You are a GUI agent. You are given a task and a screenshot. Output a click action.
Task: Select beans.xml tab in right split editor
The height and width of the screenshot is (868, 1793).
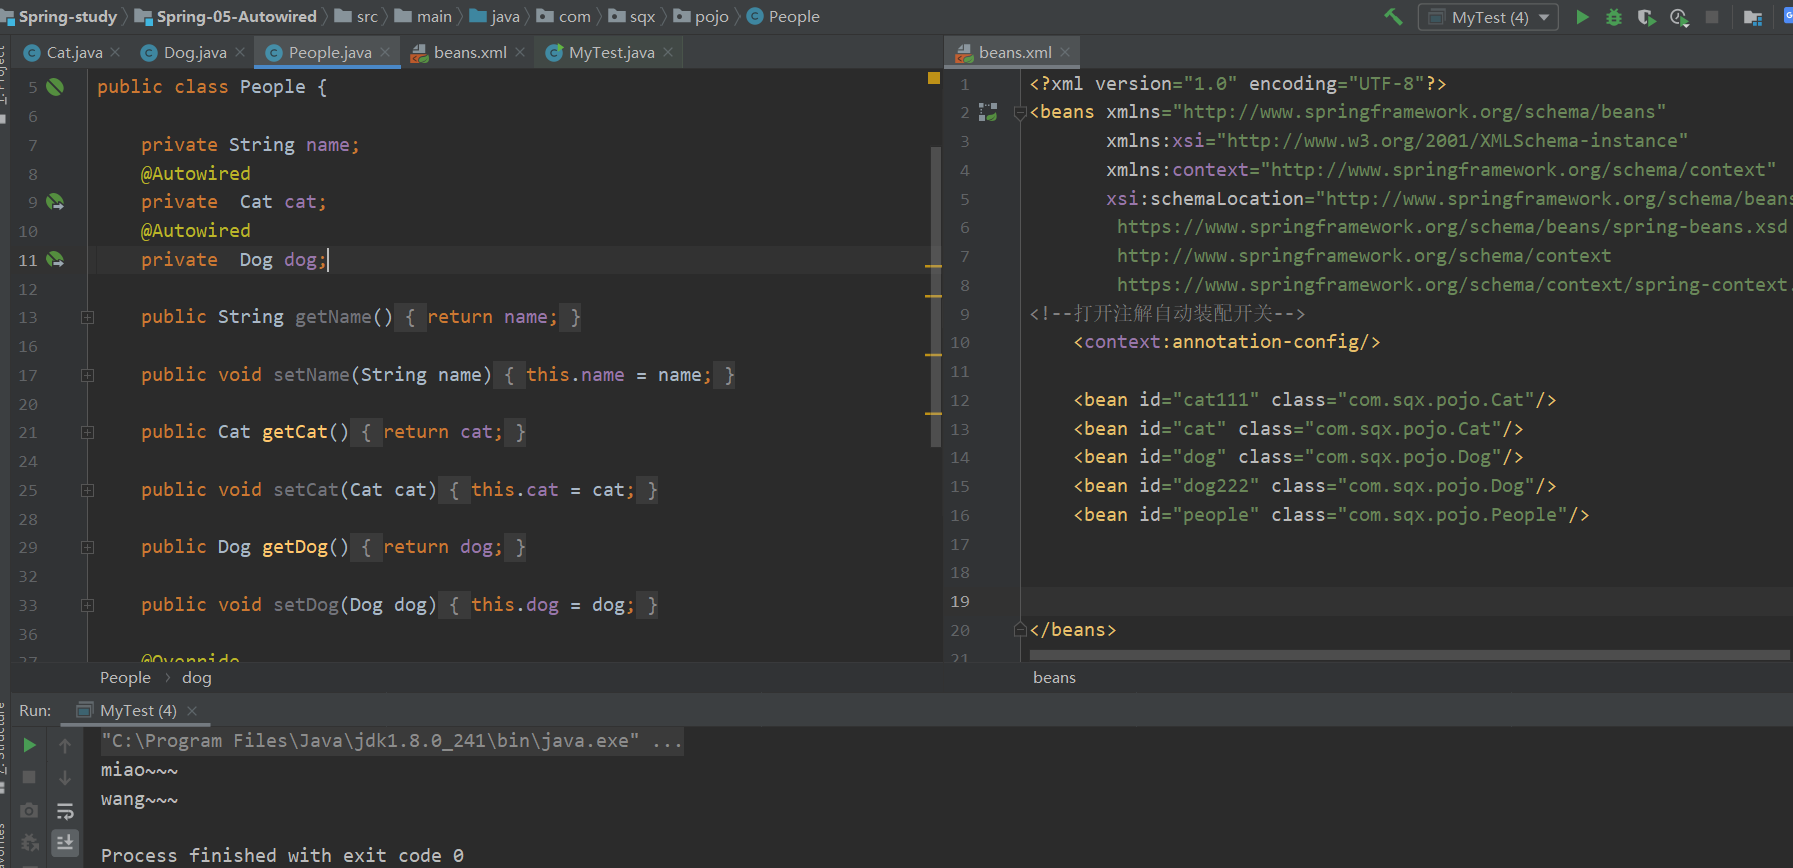pyautogui.click(x=1015, y=53)
